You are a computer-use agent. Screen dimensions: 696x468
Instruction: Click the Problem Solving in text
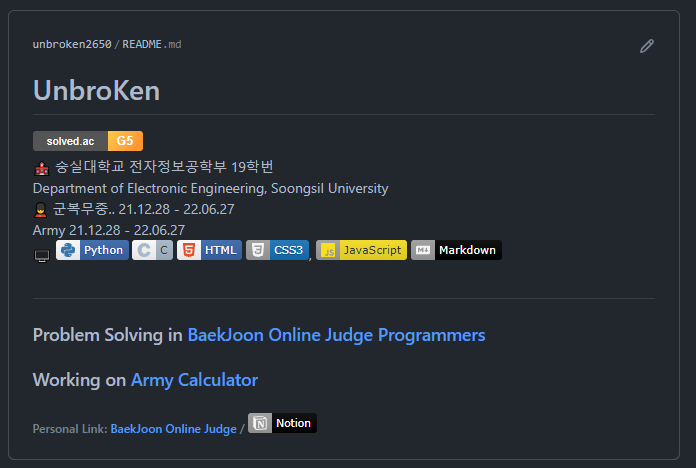pyautogui.click(x=107, y=335)
